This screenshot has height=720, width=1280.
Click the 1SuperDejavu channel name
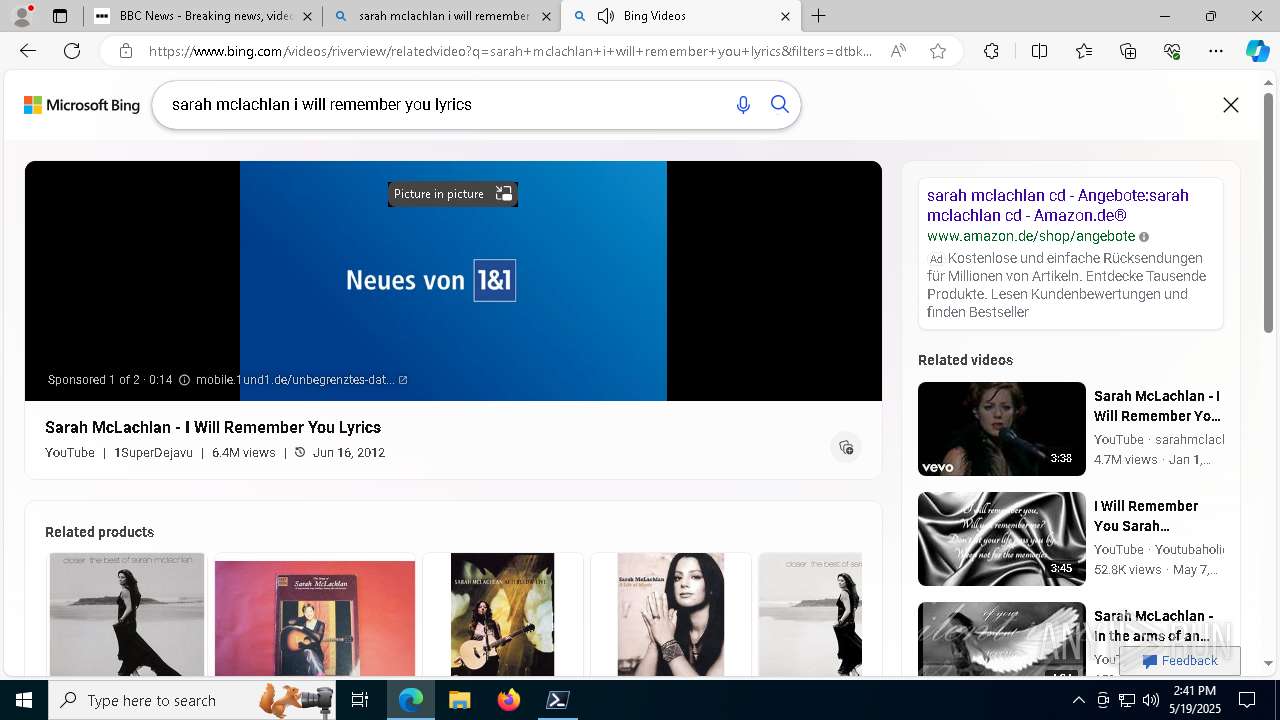(x=153, y=453)
